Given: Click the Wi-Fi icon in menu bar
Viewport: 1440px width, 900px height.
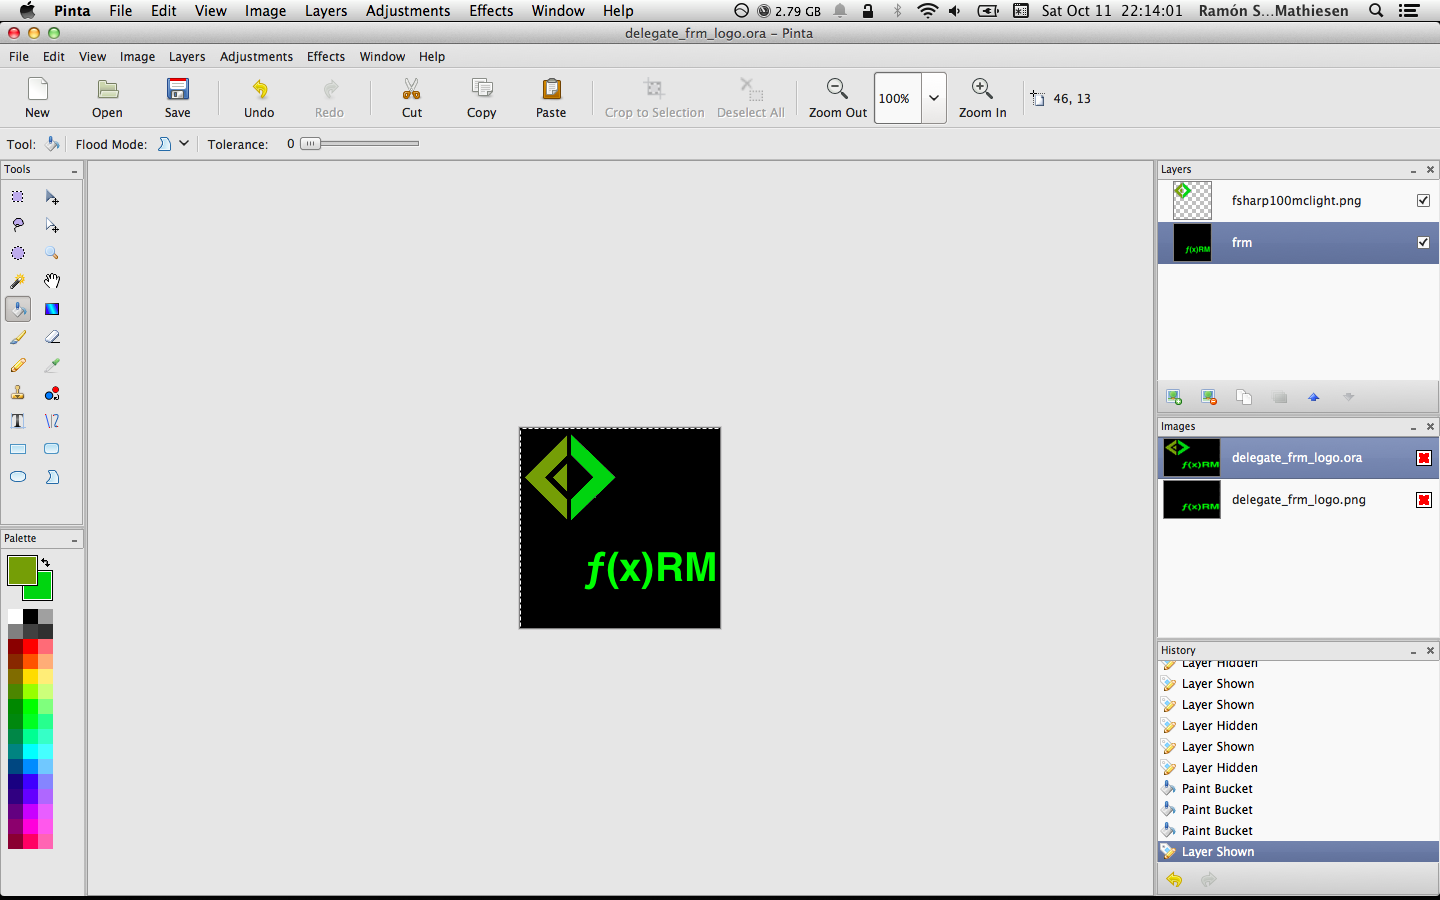Looking at the screenshot, I should click(927, 11).
